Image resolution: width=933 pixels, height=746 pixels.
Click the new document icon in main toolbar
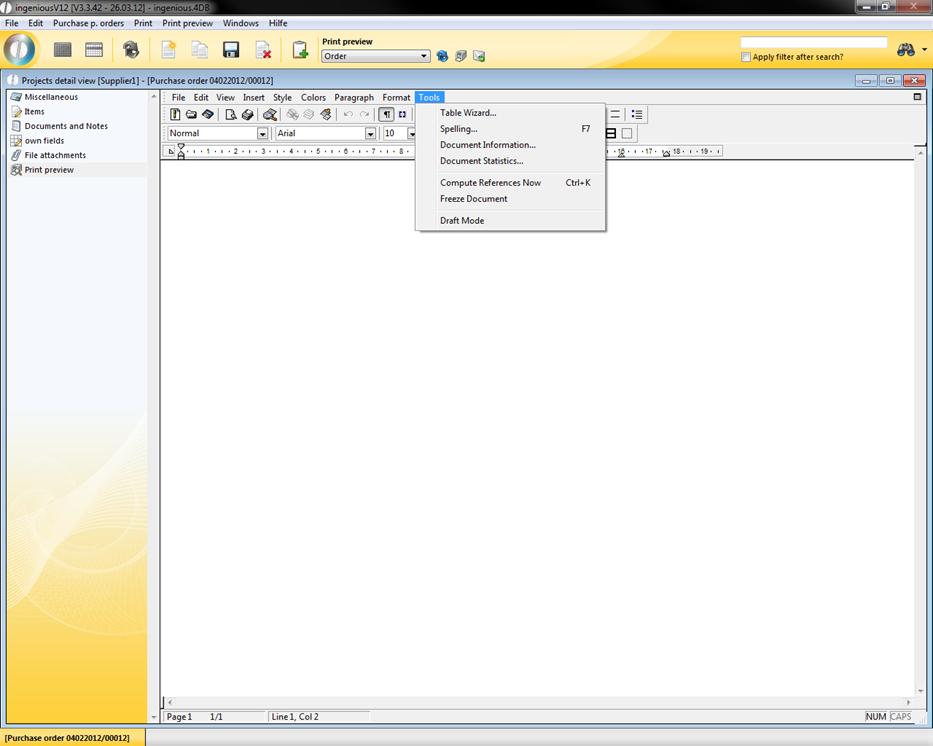[168, 50]
